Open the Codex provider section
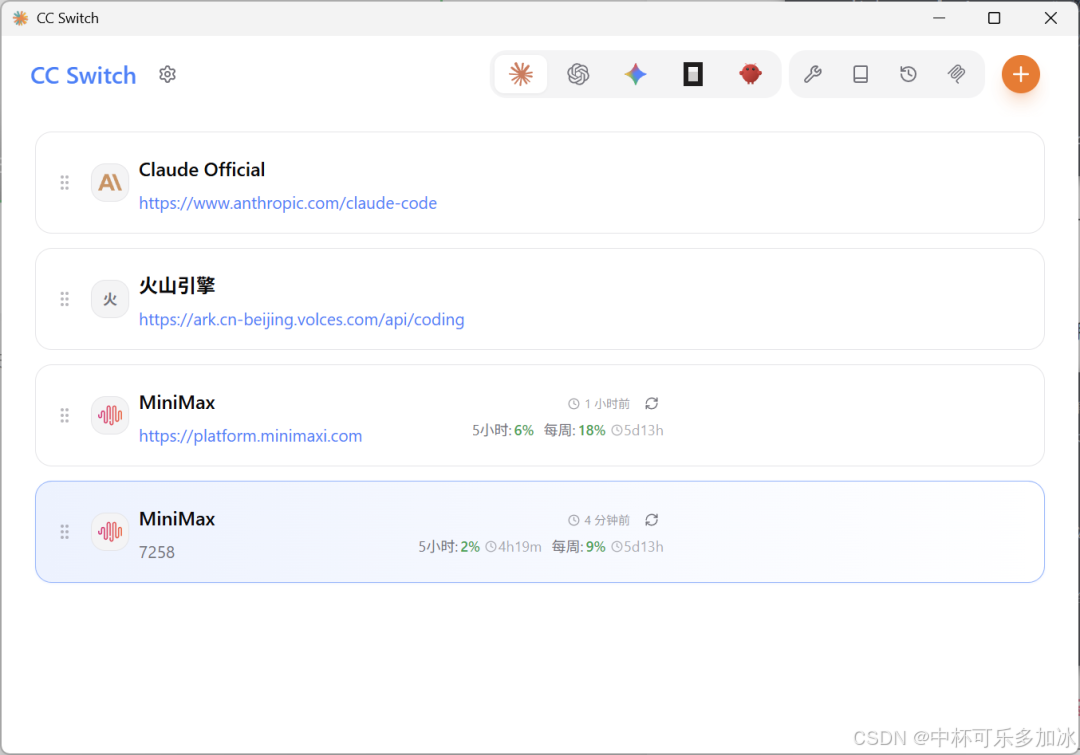This screenshot has width=1080, height=755. coord(693,74)
